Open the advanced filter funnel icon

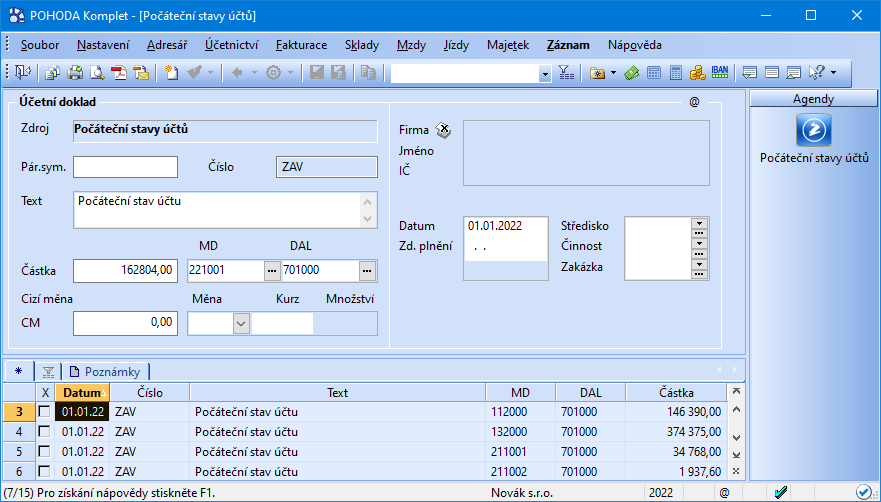click(566, 73)
